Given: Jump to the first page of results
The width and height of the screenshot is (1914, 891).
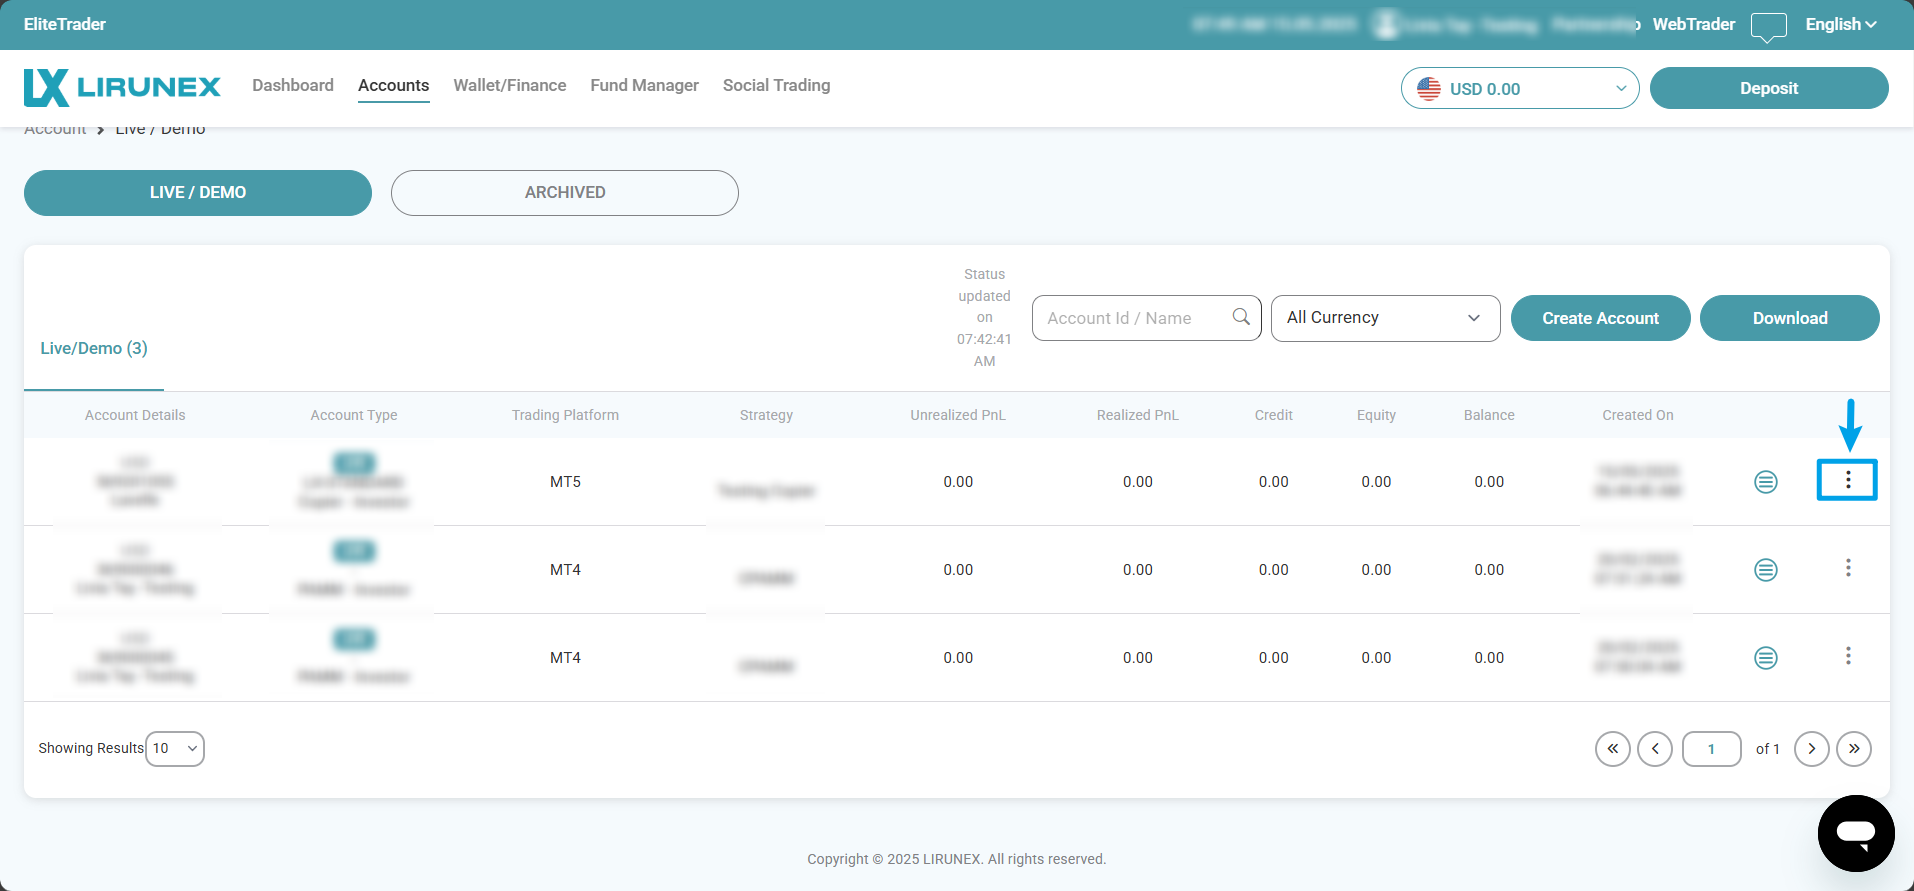Looking at the screenshot, I should (x=1612, y=749).
